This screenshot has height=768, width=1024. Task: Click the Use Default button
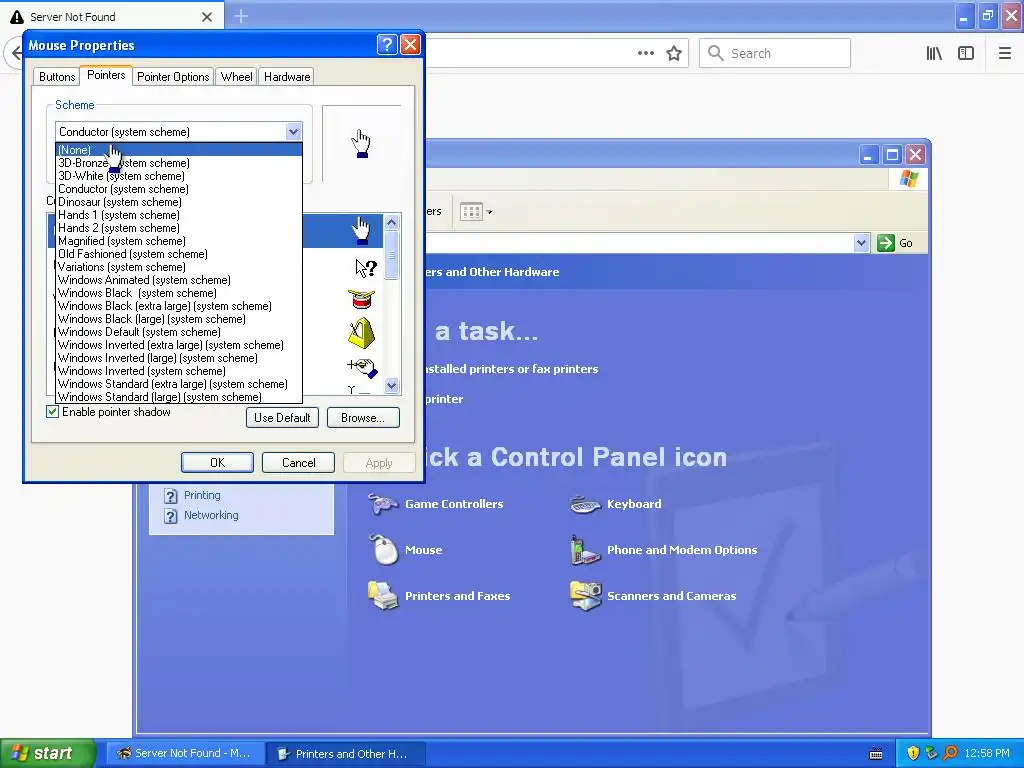point(282,418)
